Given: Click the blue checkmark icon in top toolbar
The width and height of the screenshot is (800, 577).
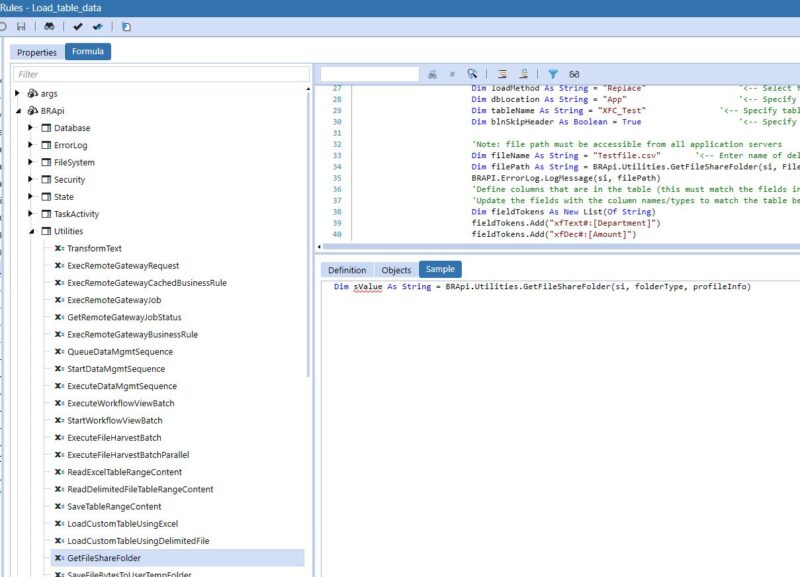Looking at the screenshot, I should click(97, 28).
